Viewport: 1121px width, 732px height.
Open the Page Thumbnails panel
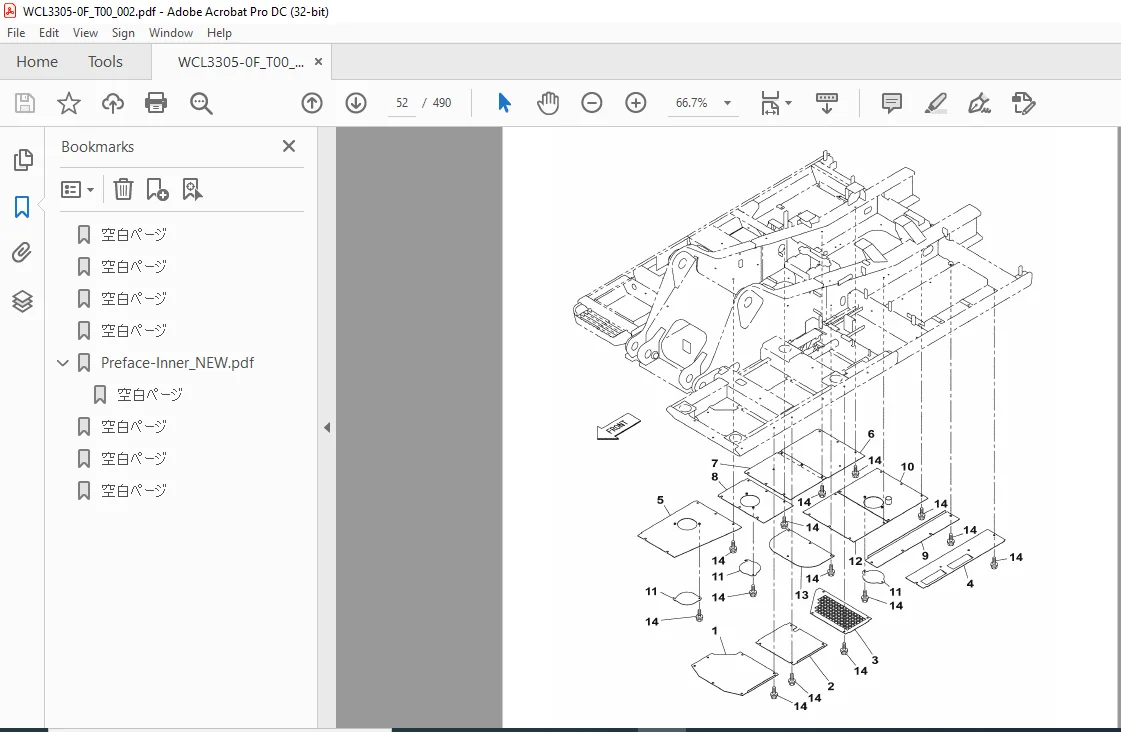[23, 160]
